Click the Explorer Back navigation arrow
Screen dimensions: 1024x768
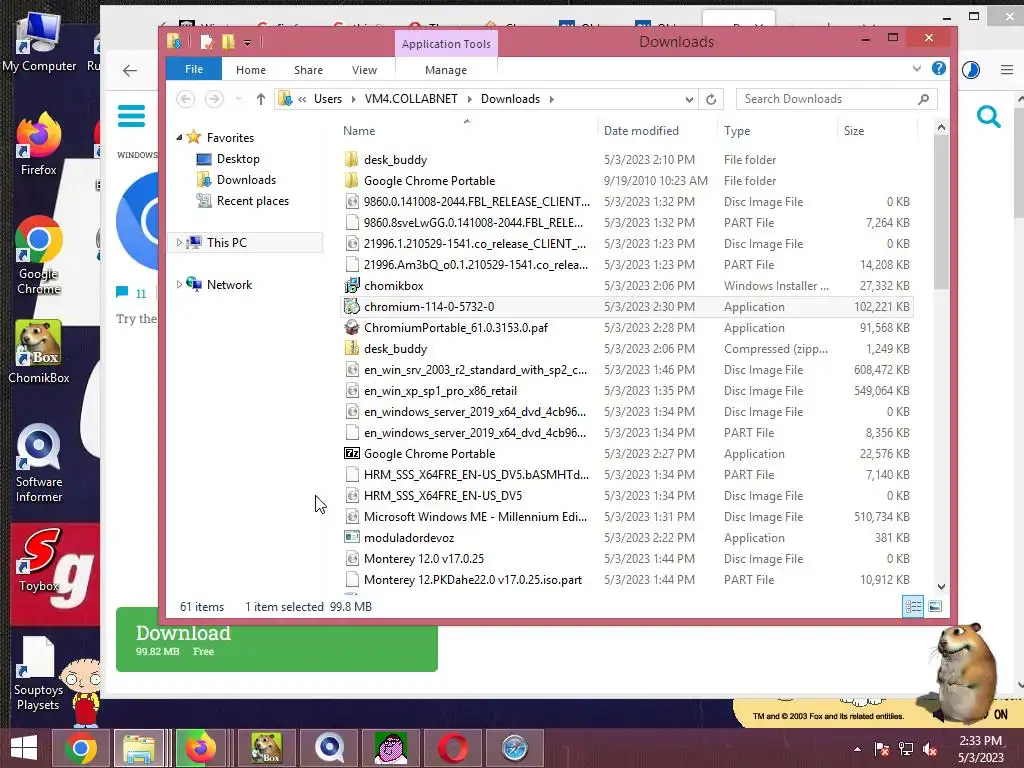click(x=185, y=99)
